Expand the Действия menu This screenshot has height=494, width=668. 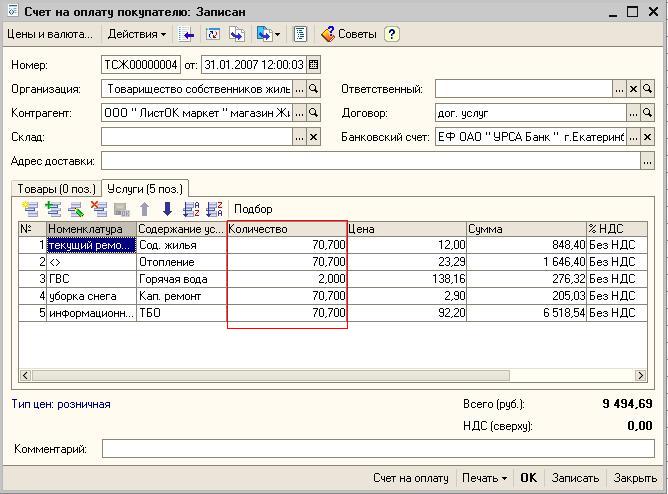click(136, 34)
